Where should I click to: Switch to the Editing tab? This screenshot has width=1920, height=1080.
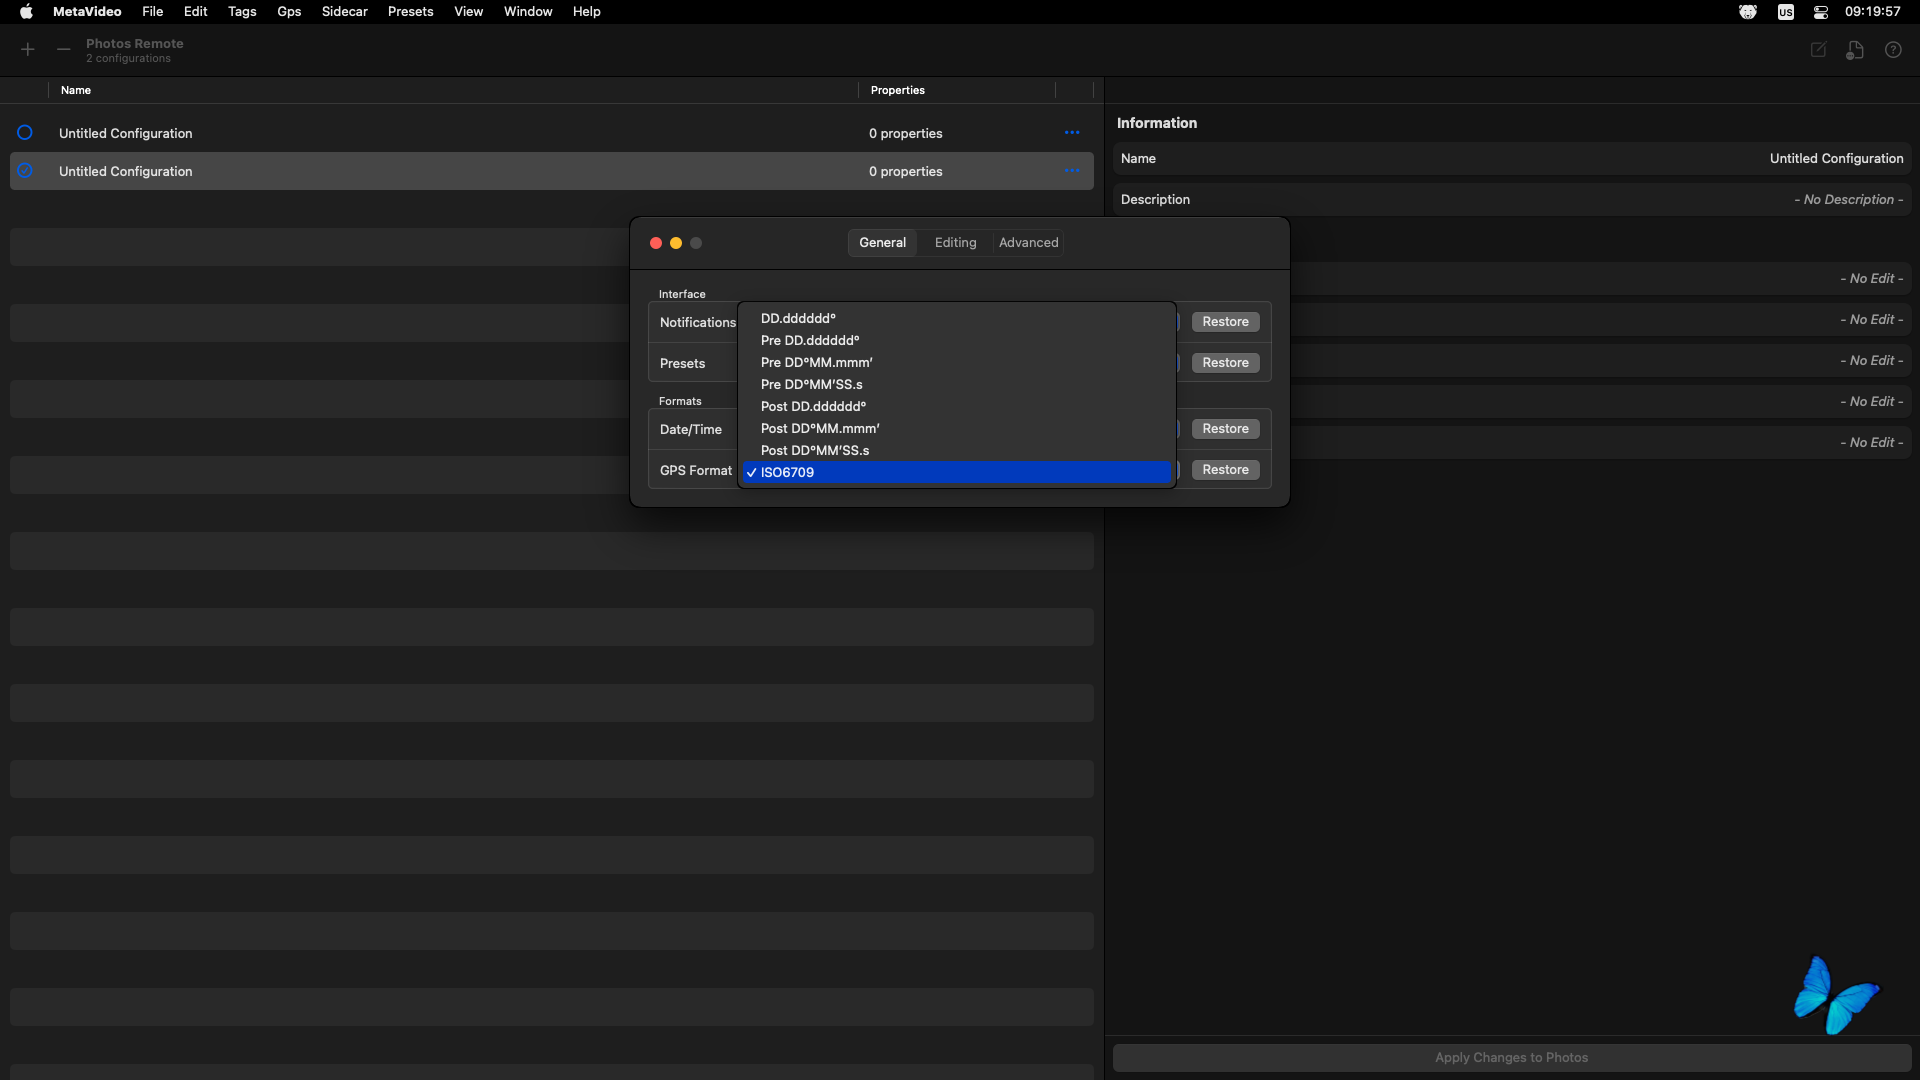coord(955,243)
